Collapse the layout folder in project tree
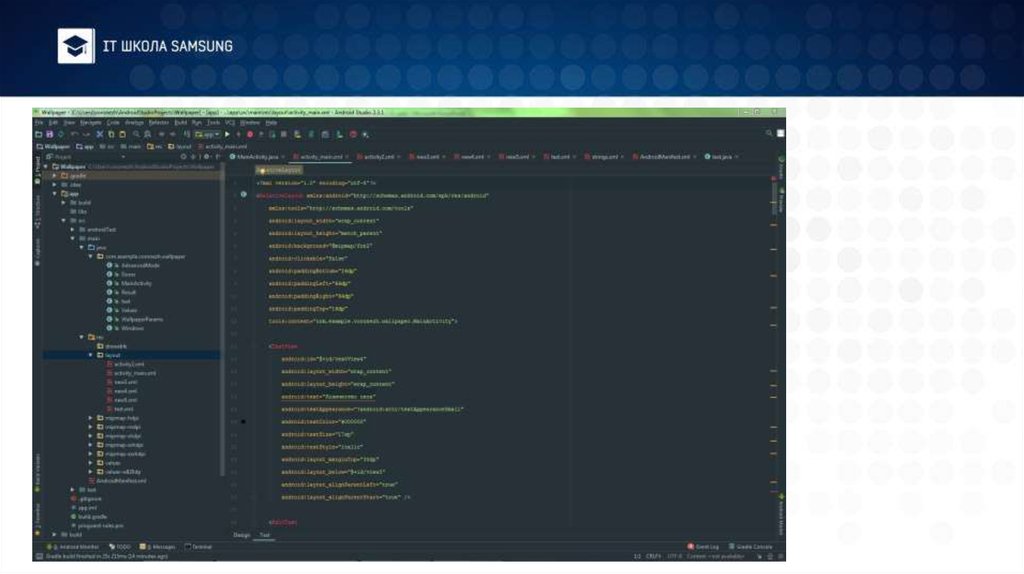This screenshot has height=574, width=1024. click(90, 355)
